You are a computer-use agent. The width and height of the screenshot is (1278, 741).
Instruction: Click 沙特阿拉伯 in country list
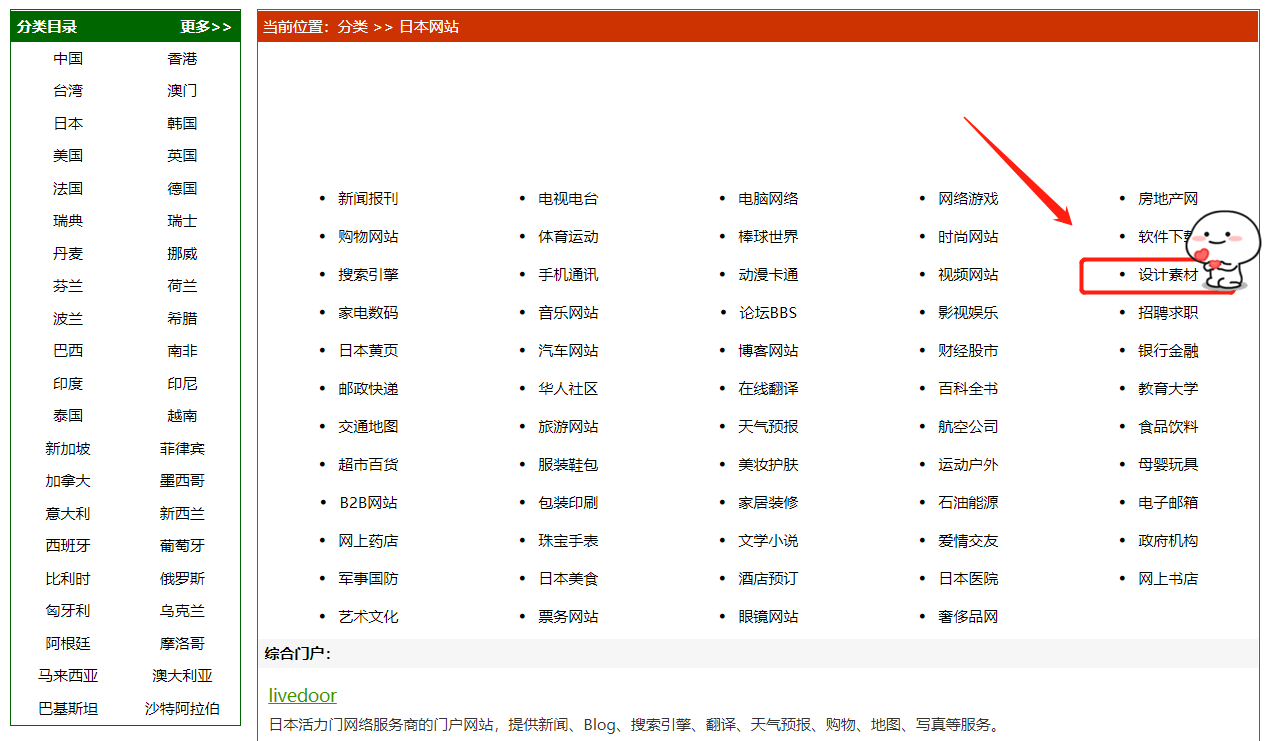point(182,709)
